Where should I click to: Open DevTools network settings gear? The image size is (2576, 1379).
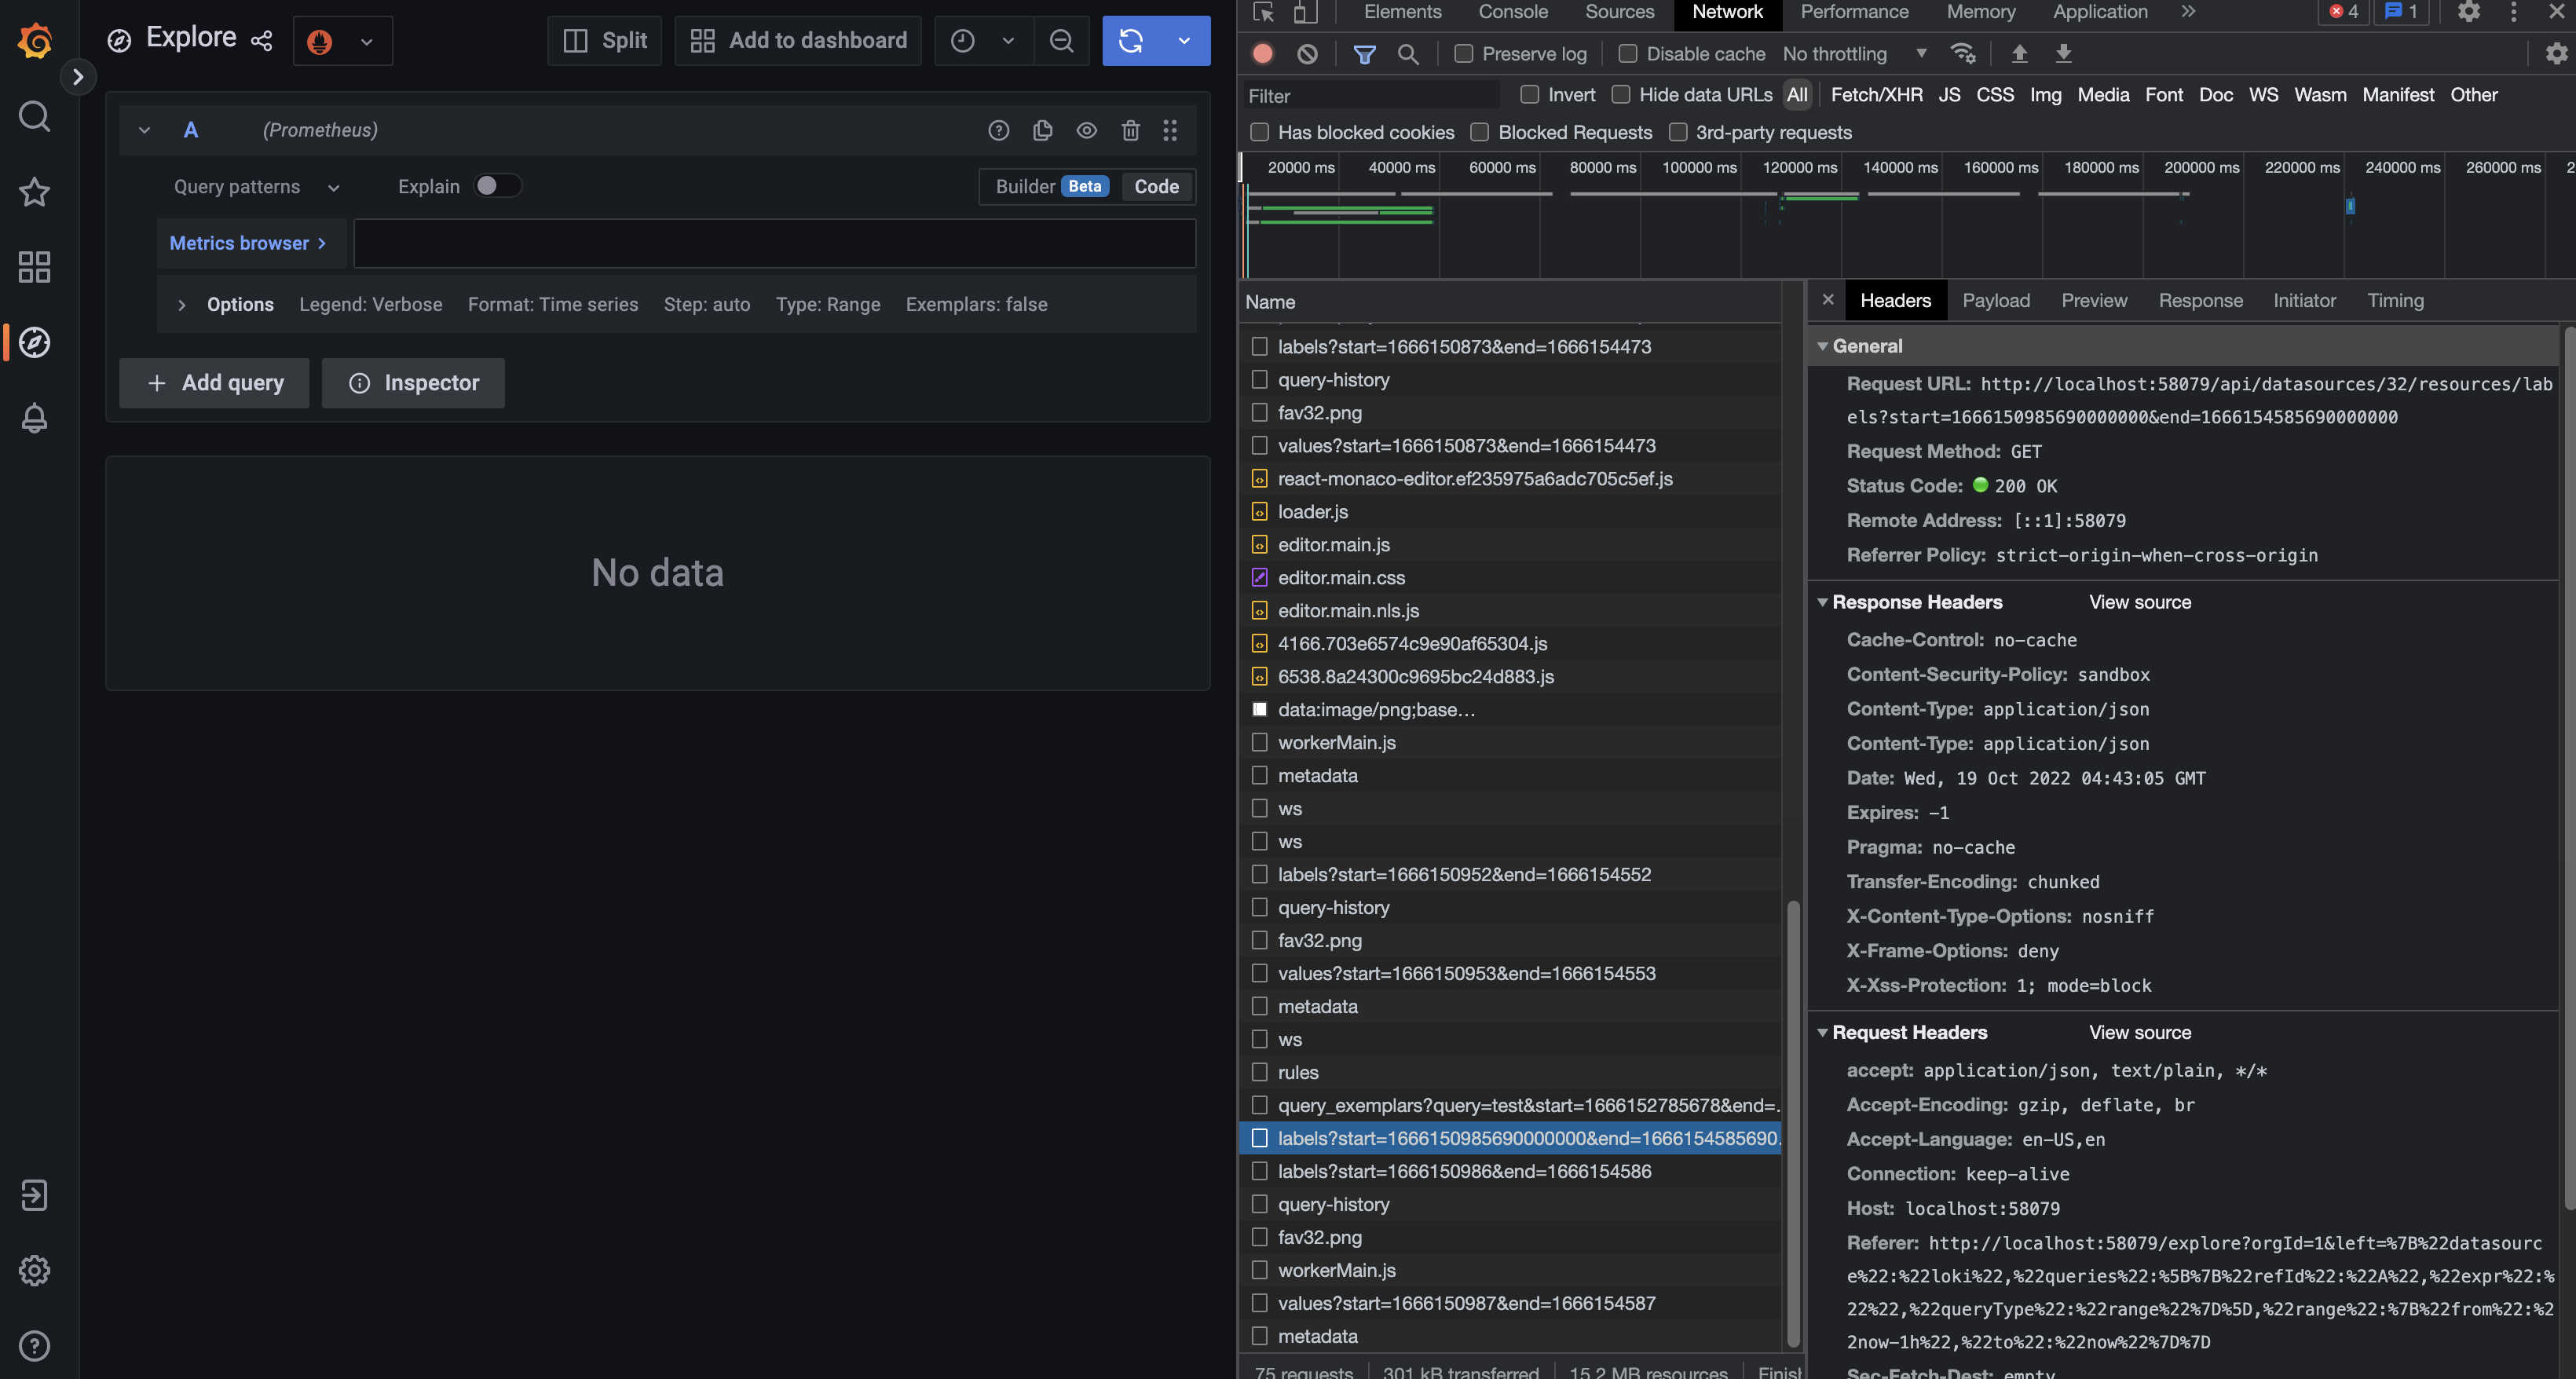[x=2555, y=54]
